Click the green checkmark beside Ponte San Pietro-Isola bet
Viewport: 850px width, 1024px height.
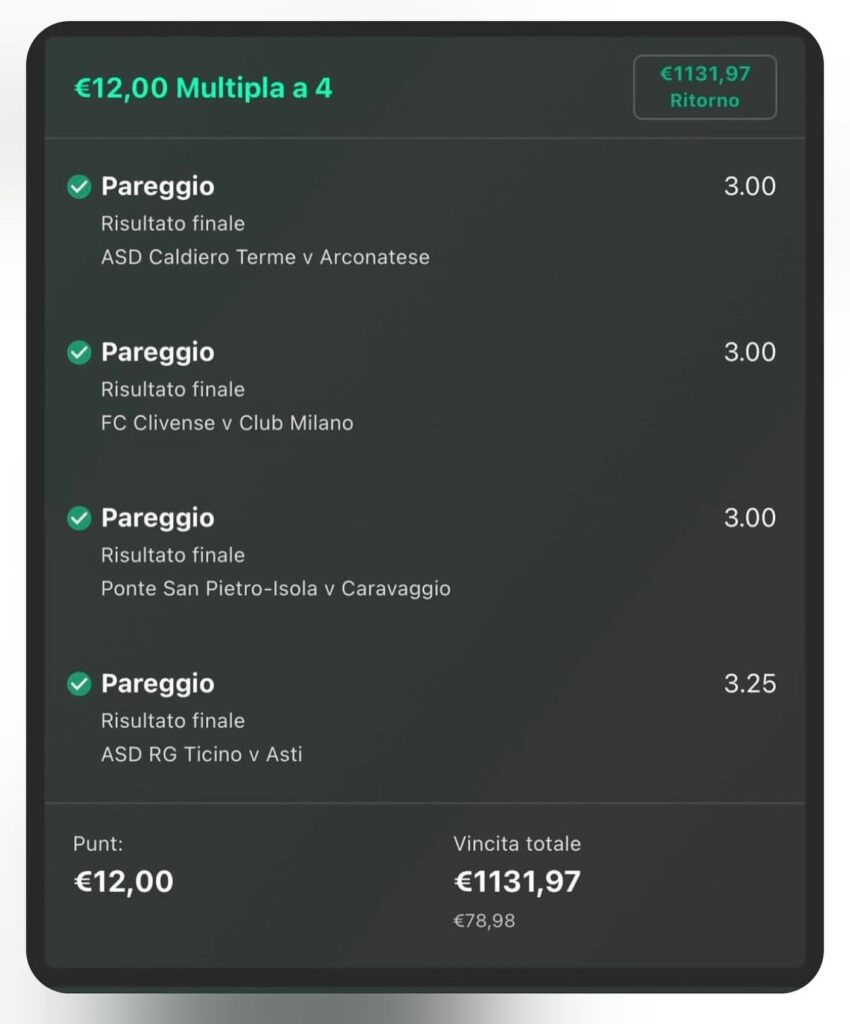(79, 518)
